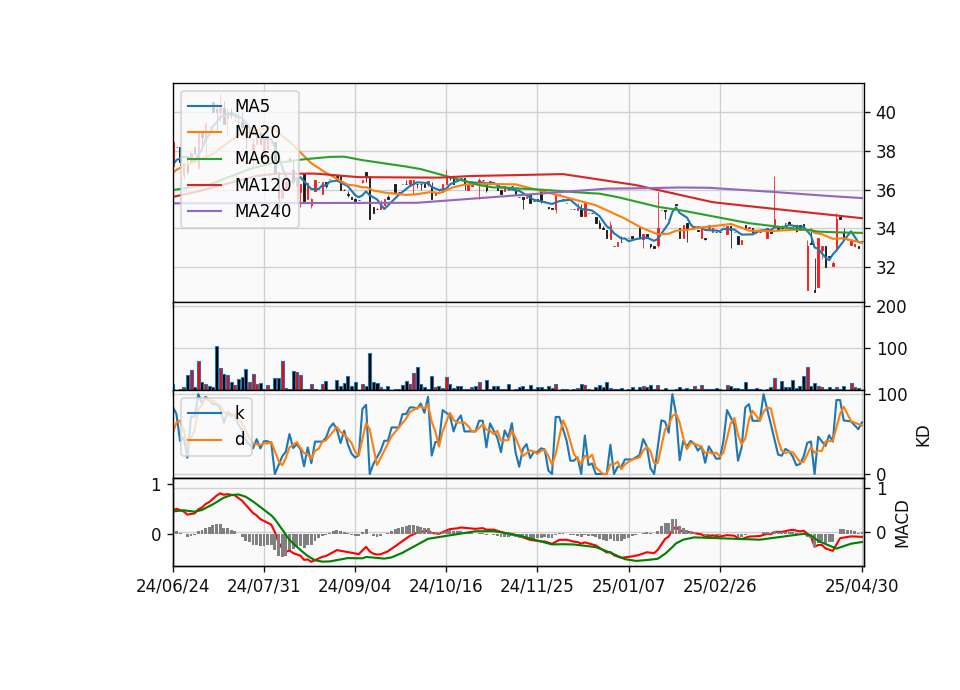Click the k line legend label
Image resolution: width=960 pixels, height=690 pixels.
(239, 413)
